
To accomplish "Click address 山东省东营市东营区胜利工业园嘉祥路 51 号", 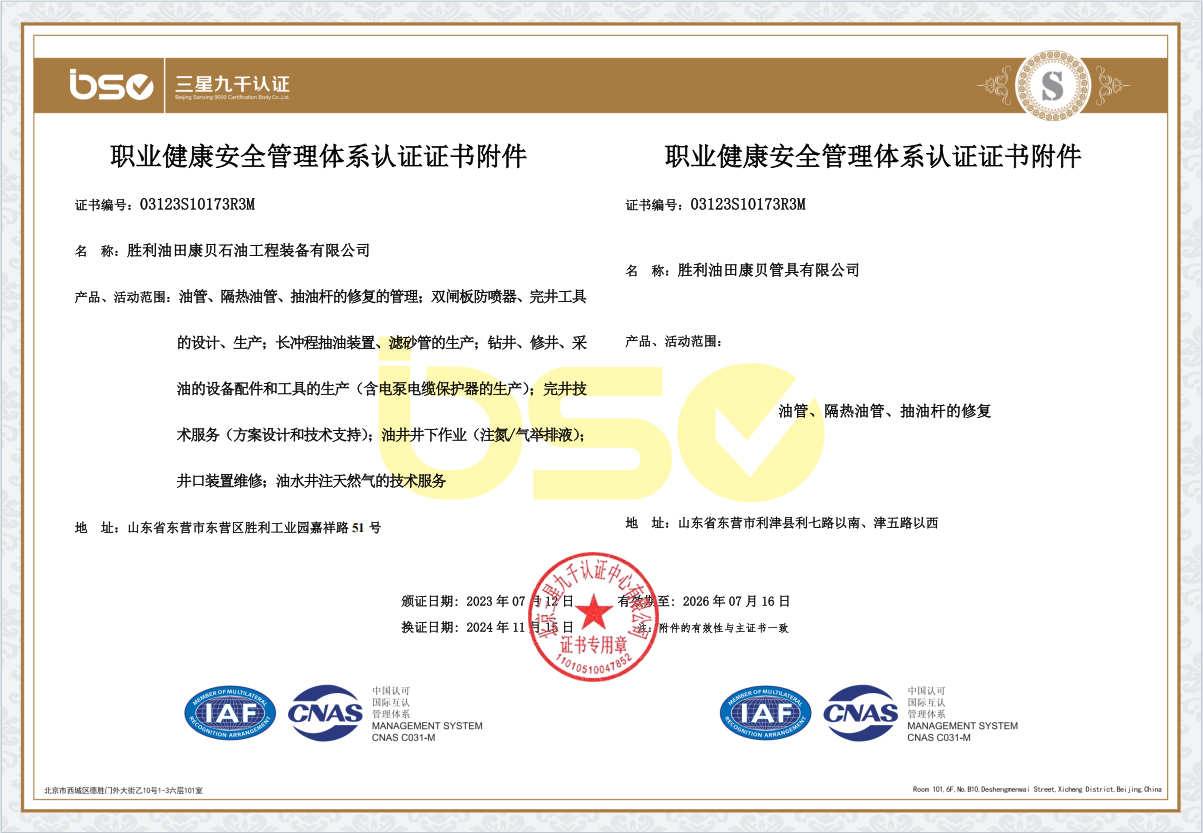I will click(254, 527).
